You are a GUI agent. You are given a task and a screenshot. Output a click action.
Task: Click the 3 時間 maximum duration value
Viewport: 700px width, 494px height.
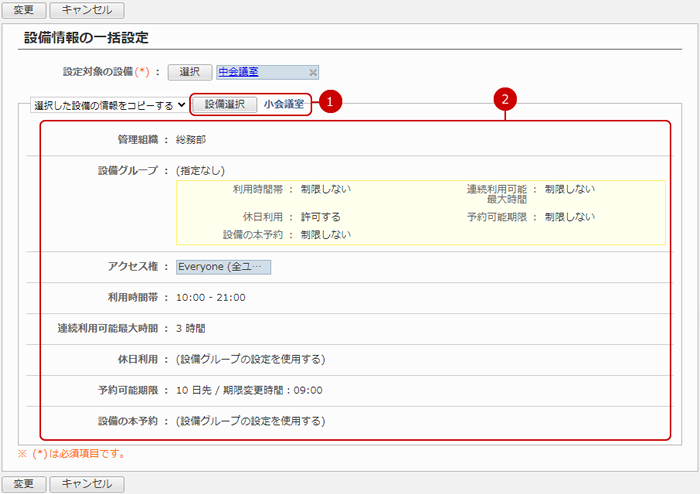(x=194, y=328)
